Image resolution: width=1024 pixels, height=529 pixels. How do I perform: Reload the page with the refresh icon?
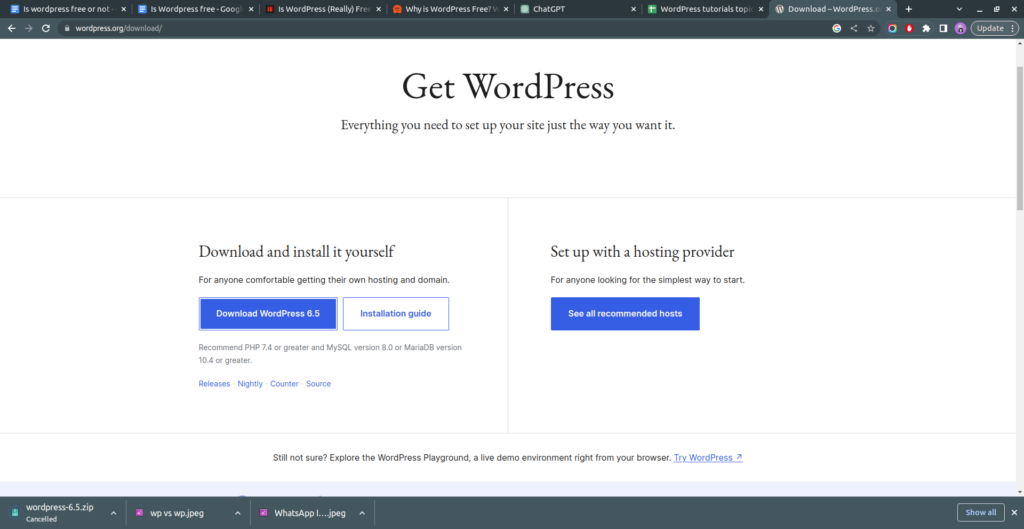coord(46,28)
